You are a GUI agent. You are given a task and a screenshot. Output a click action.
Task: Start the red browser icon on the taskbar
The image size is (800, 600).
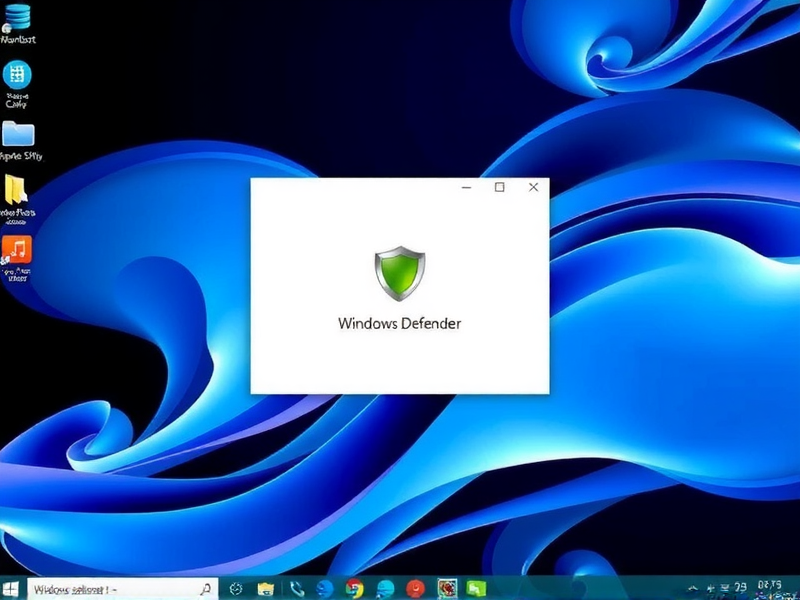coord(413,586)
